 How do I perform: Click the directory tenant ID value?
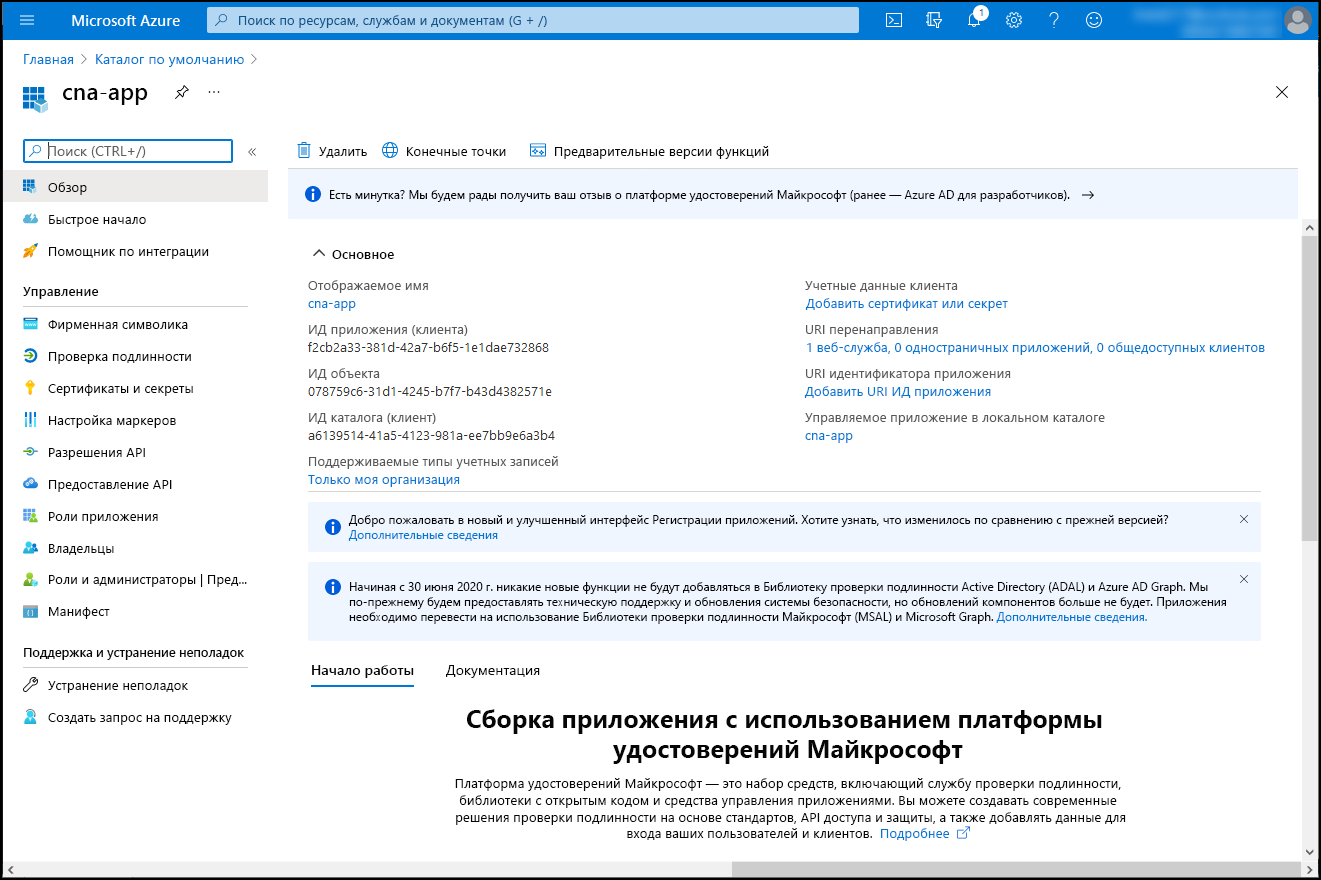431,435
